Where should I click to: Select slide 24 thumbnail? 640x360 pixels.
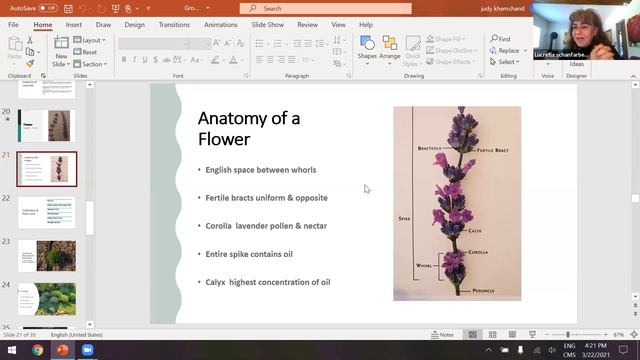pyautogui.click(x=47, y=299)
